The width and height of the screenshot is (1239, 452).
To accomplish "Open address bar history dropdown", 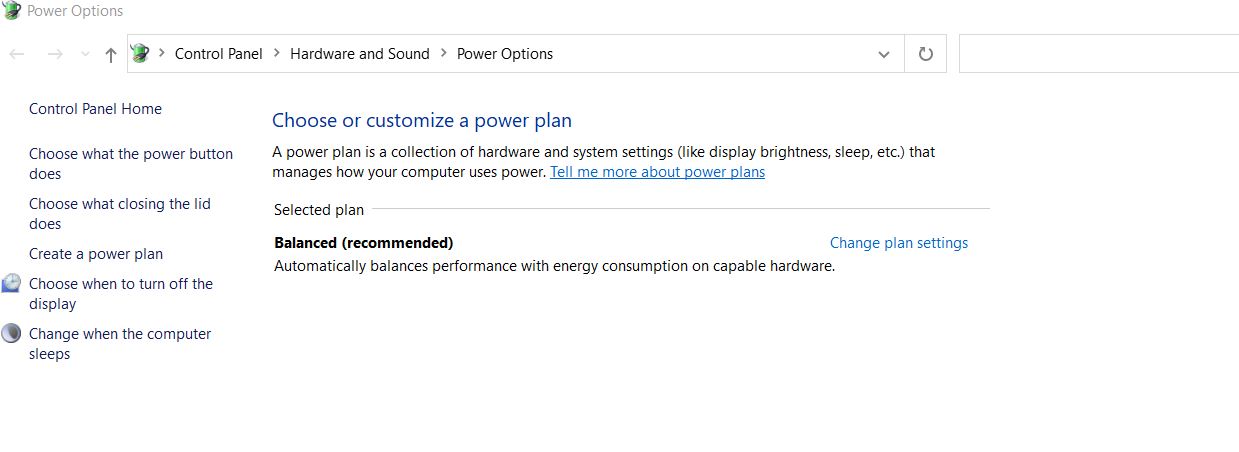I will (x=884, y=55).
